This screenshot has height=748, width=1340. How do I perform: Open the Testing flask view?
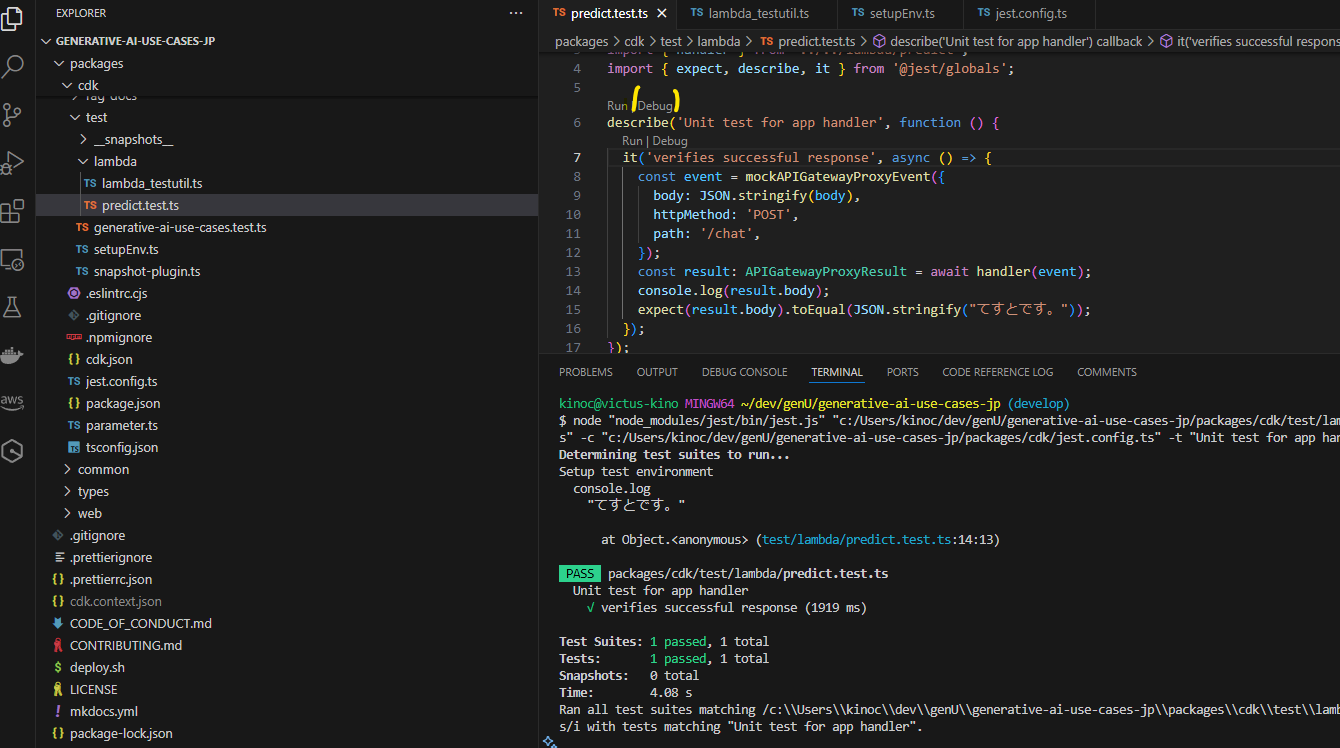(x=13, y=307)
